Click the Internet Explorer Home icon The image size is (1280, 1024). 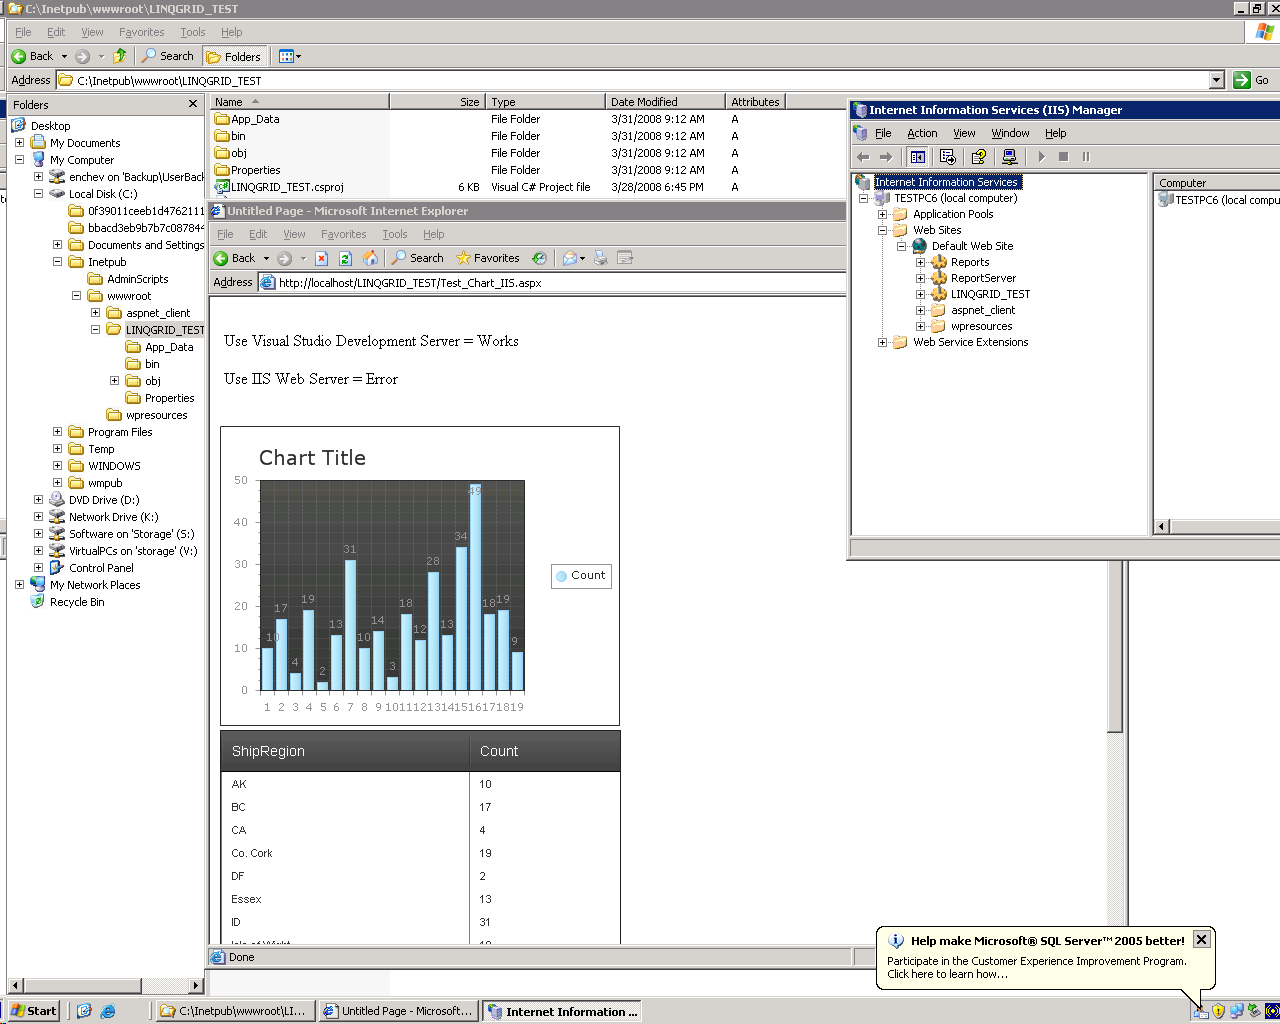coord(370,258)
